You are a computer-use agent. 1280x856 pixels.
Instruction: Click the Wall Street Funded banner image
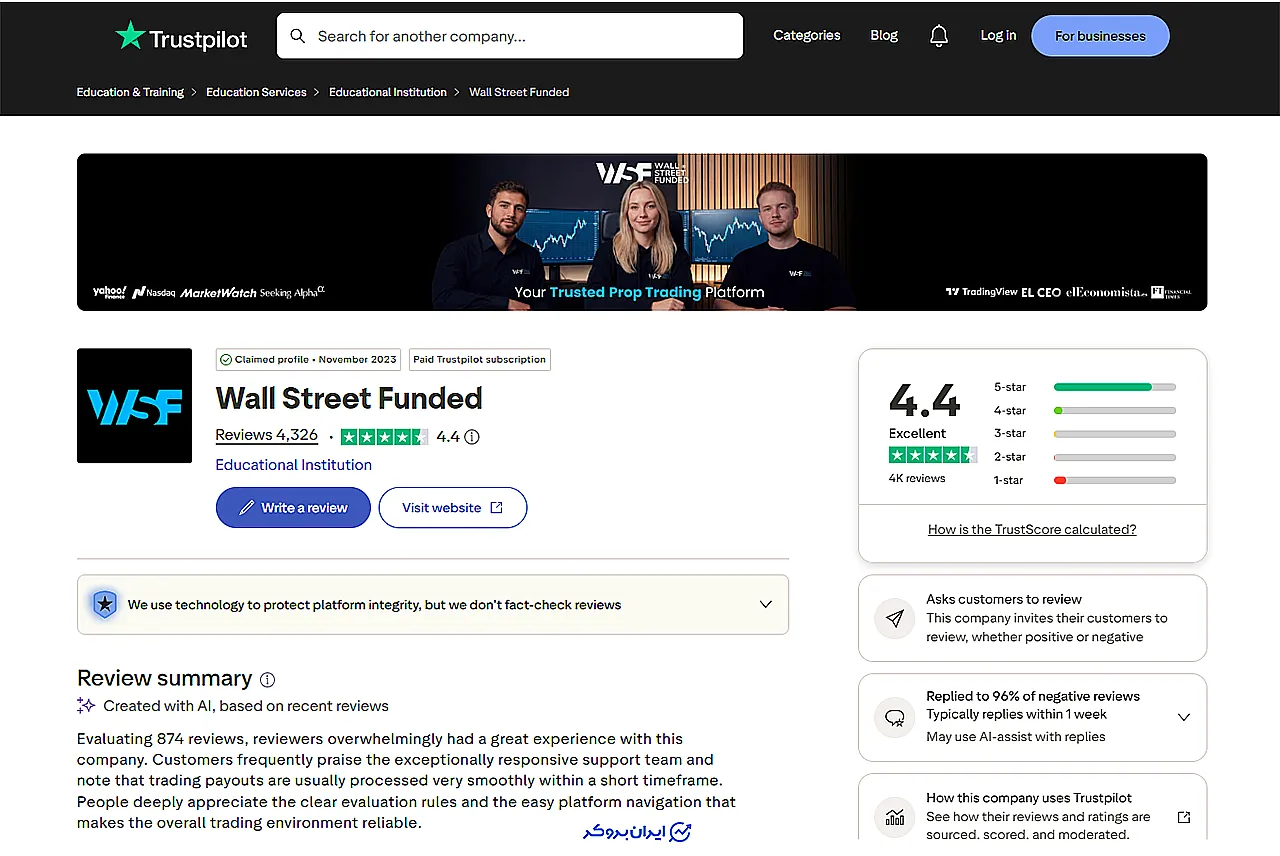point(642,232)
